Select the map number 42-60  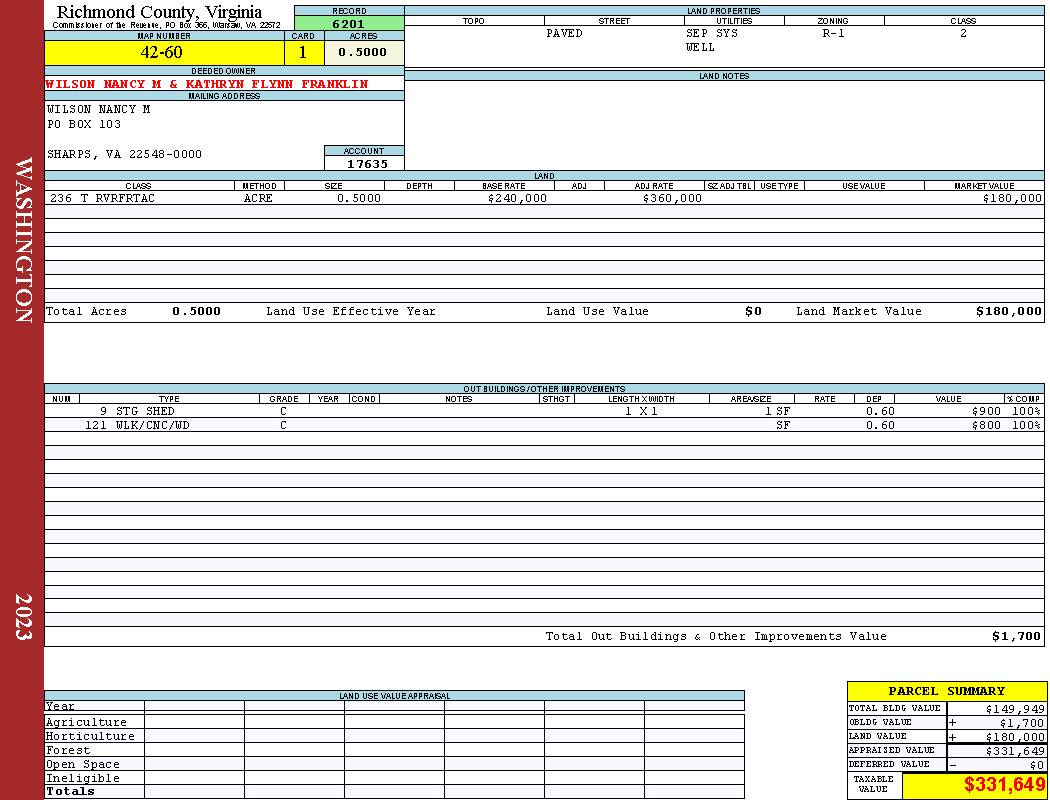pyautogui.click(x=161, y=52)
